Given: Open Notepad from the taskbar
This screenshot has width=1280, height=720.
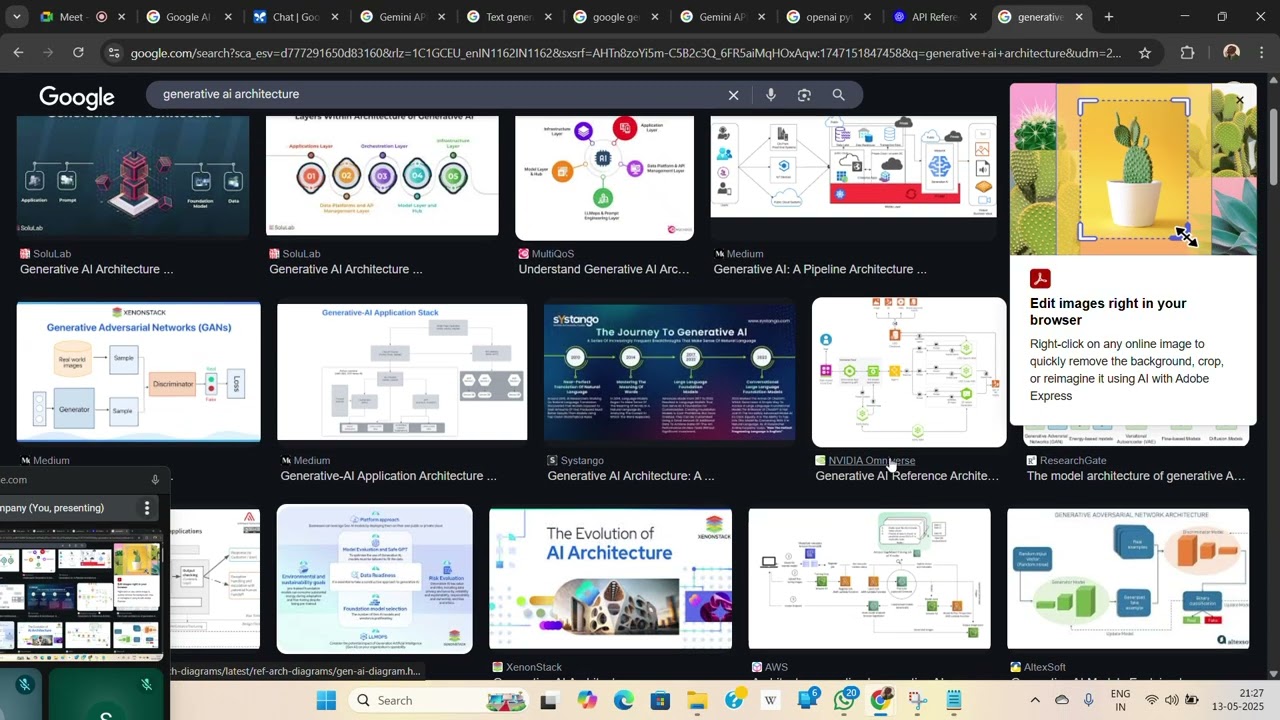Looking at the screenshot, I should (954, 700).
